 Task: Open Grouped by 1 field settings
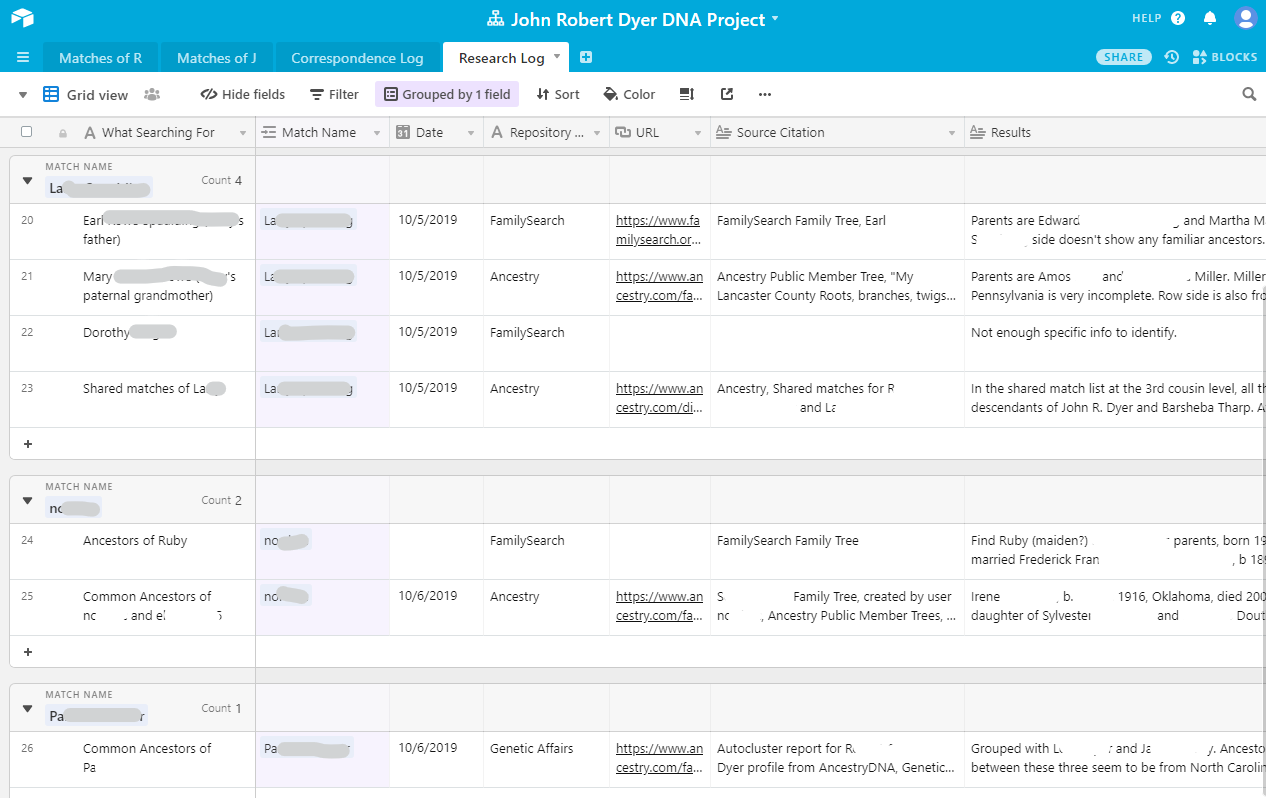point(447,94)
